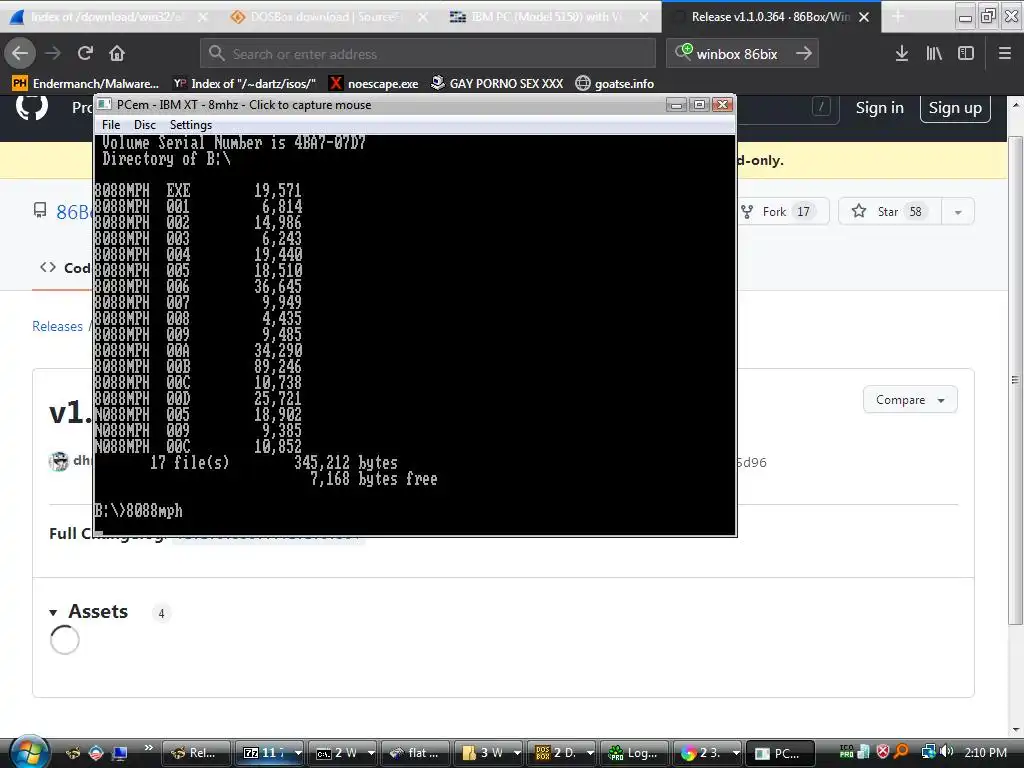The width and height of the screenshot is (1024, 768).
Task: Expand the Star button dropdown arrow
Action: [x=958, y=212]
